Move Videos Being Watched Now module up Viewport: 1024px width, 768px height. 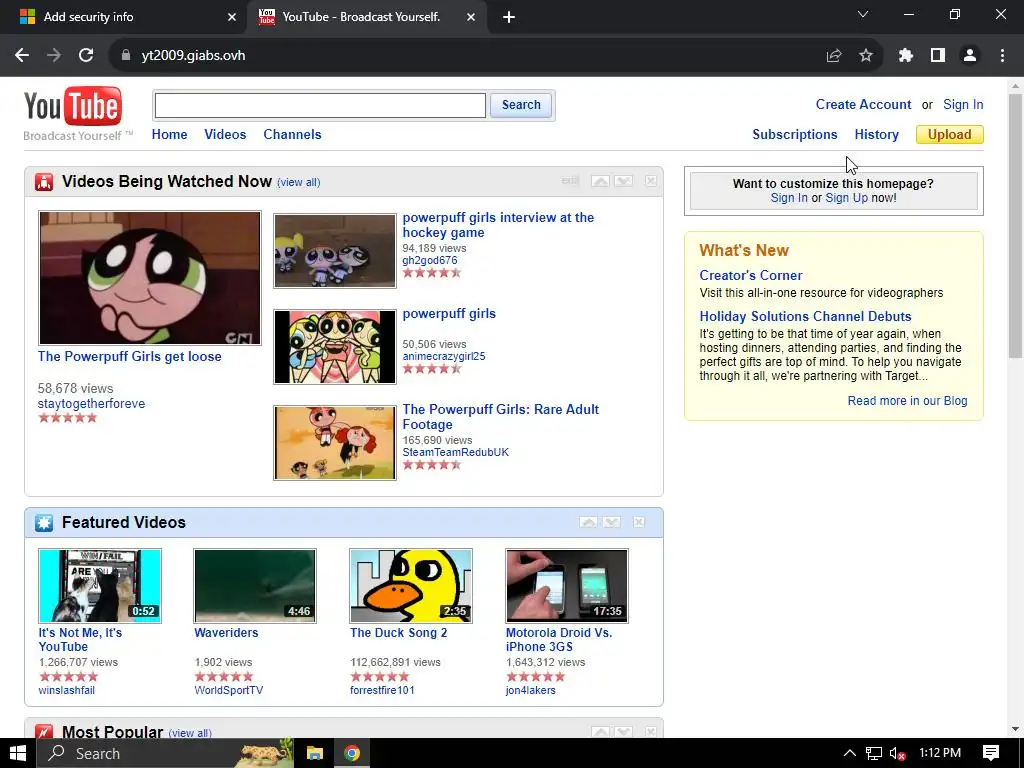(x=600, y=181)
